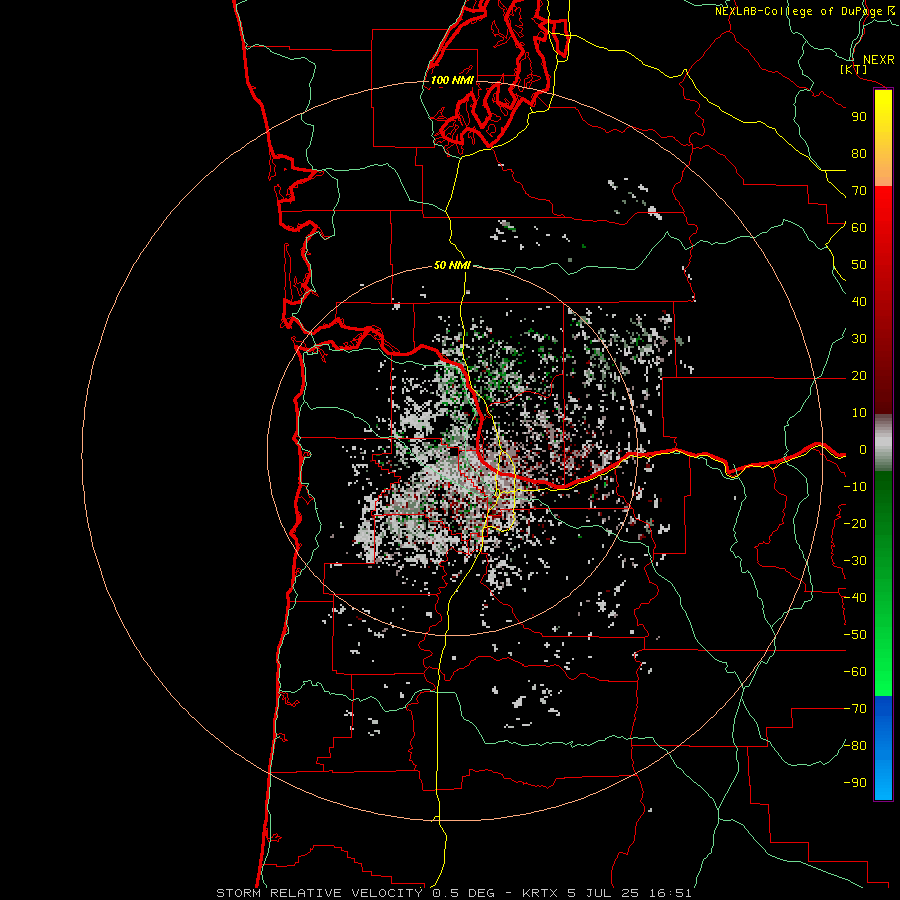Viewport: 900px width, 900px height.
Task: Click the '-70' value on the velocity scale
Action: (x=855, y=709)
